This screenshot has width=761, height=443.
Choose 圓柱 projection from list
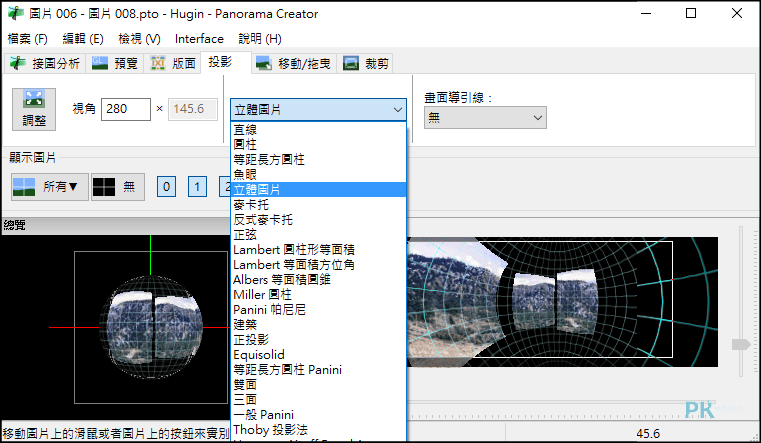pyautogui.click(x=318, y=145)
